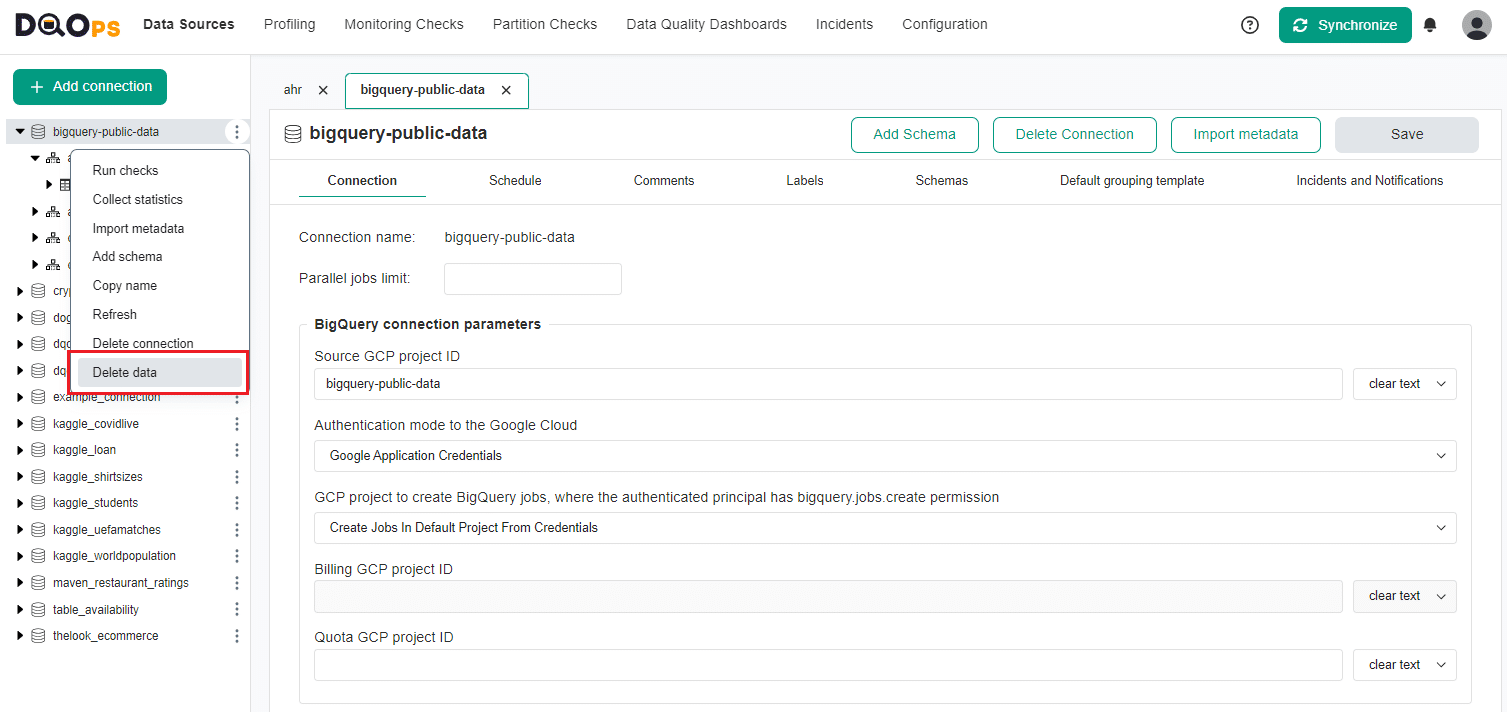The image size is (1507, 712).
Task: Open the clear text dropdown for Quota GCP project ID
Action: [x=1405, y=665]
